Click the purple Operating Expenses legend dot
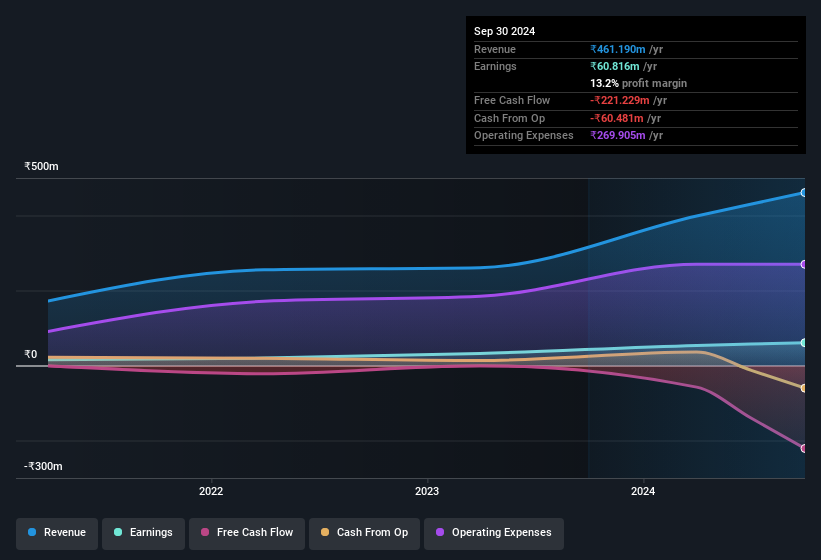The image size is (821, 560). click(x=440, y=532)
